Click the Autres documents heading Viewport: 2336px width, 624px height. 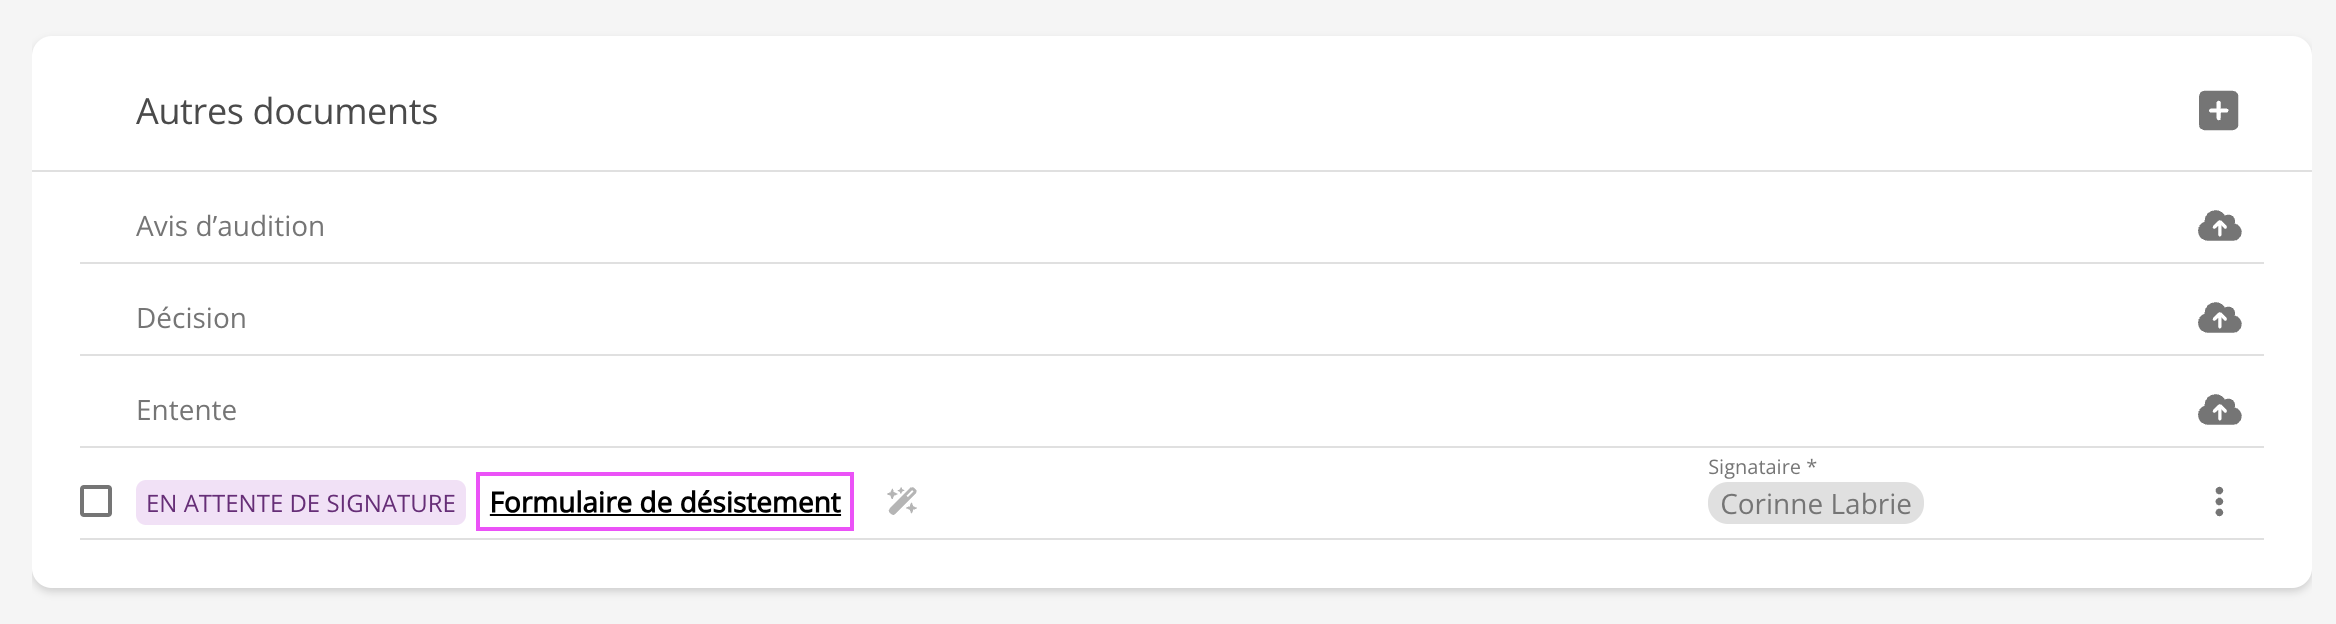287,112
